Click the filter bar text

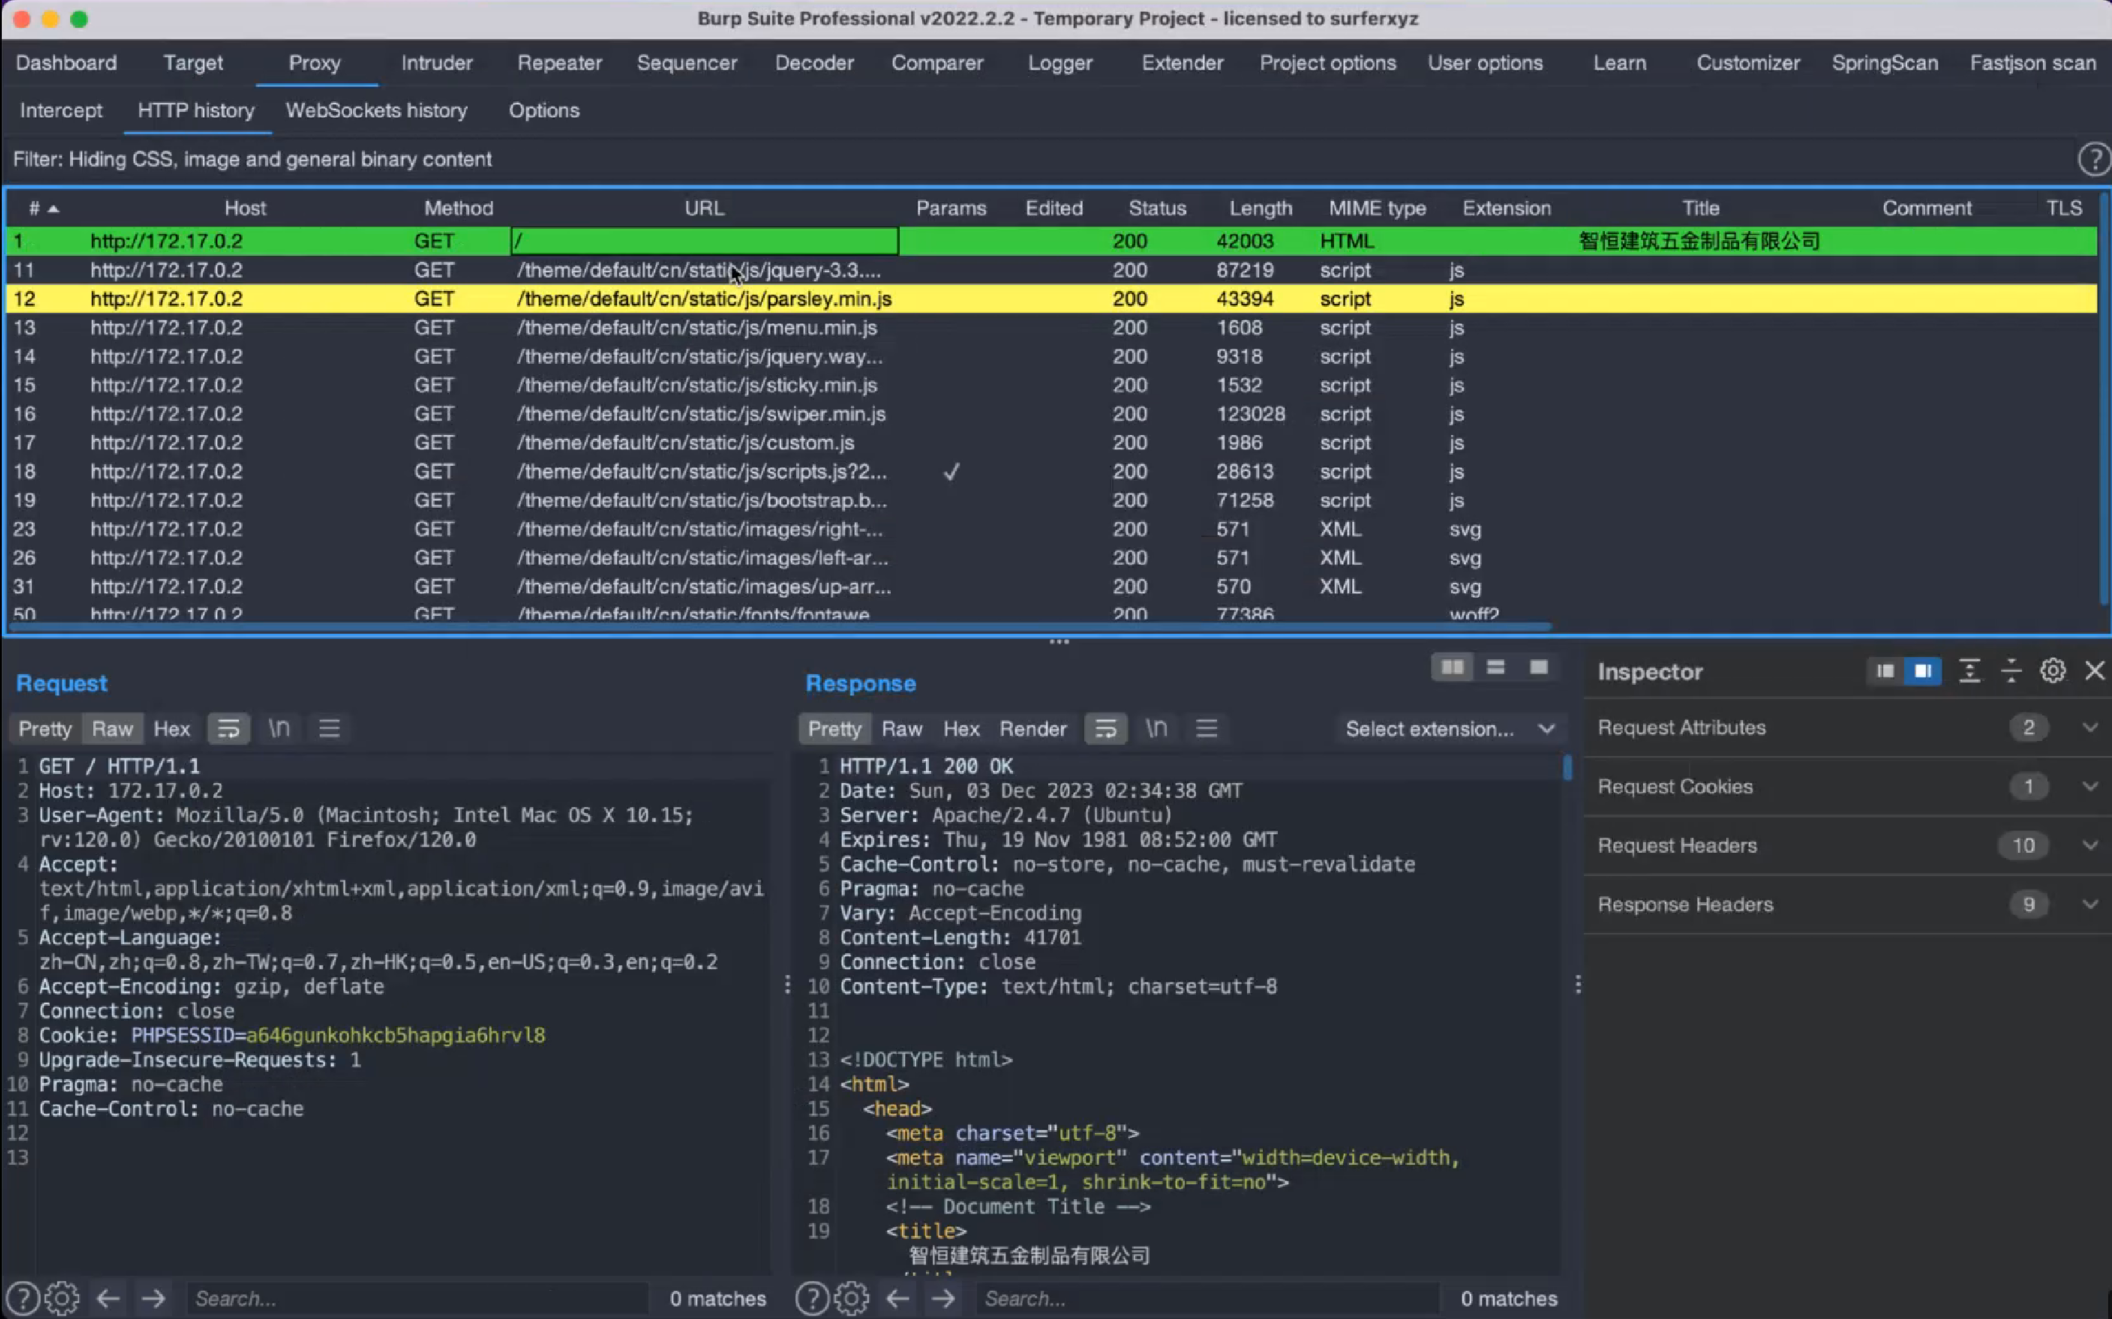click(x=252, y=159)
